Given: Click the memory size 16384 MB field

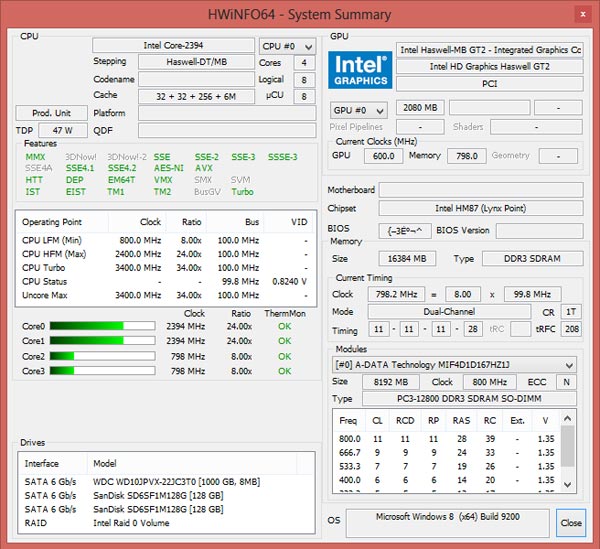Looking at the screenshot, I should [407, 259].
